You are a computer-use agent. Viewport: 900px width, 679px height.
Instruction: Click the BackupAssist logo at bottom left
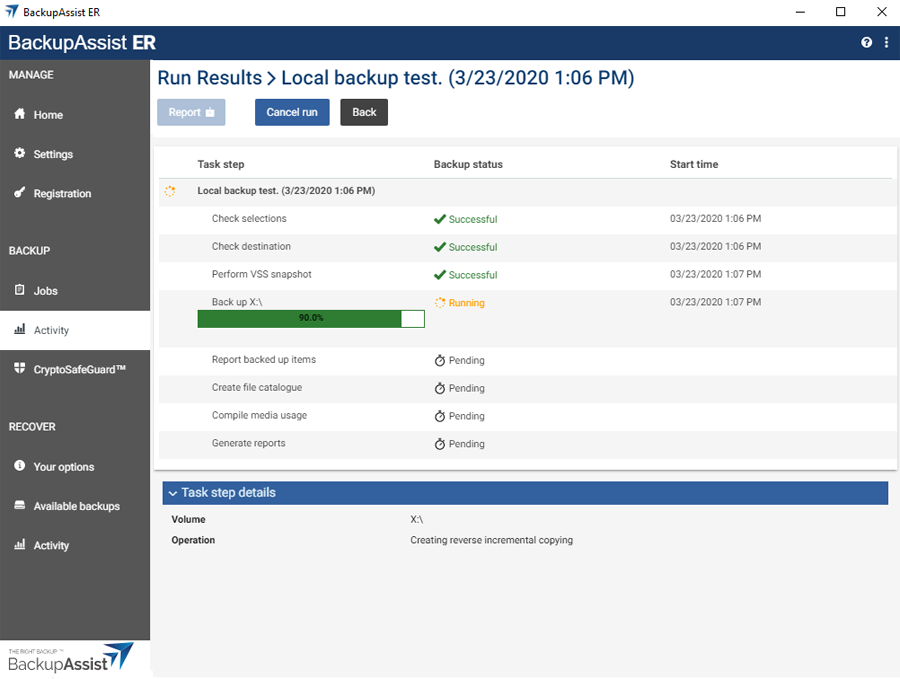[x=71, y=658]
